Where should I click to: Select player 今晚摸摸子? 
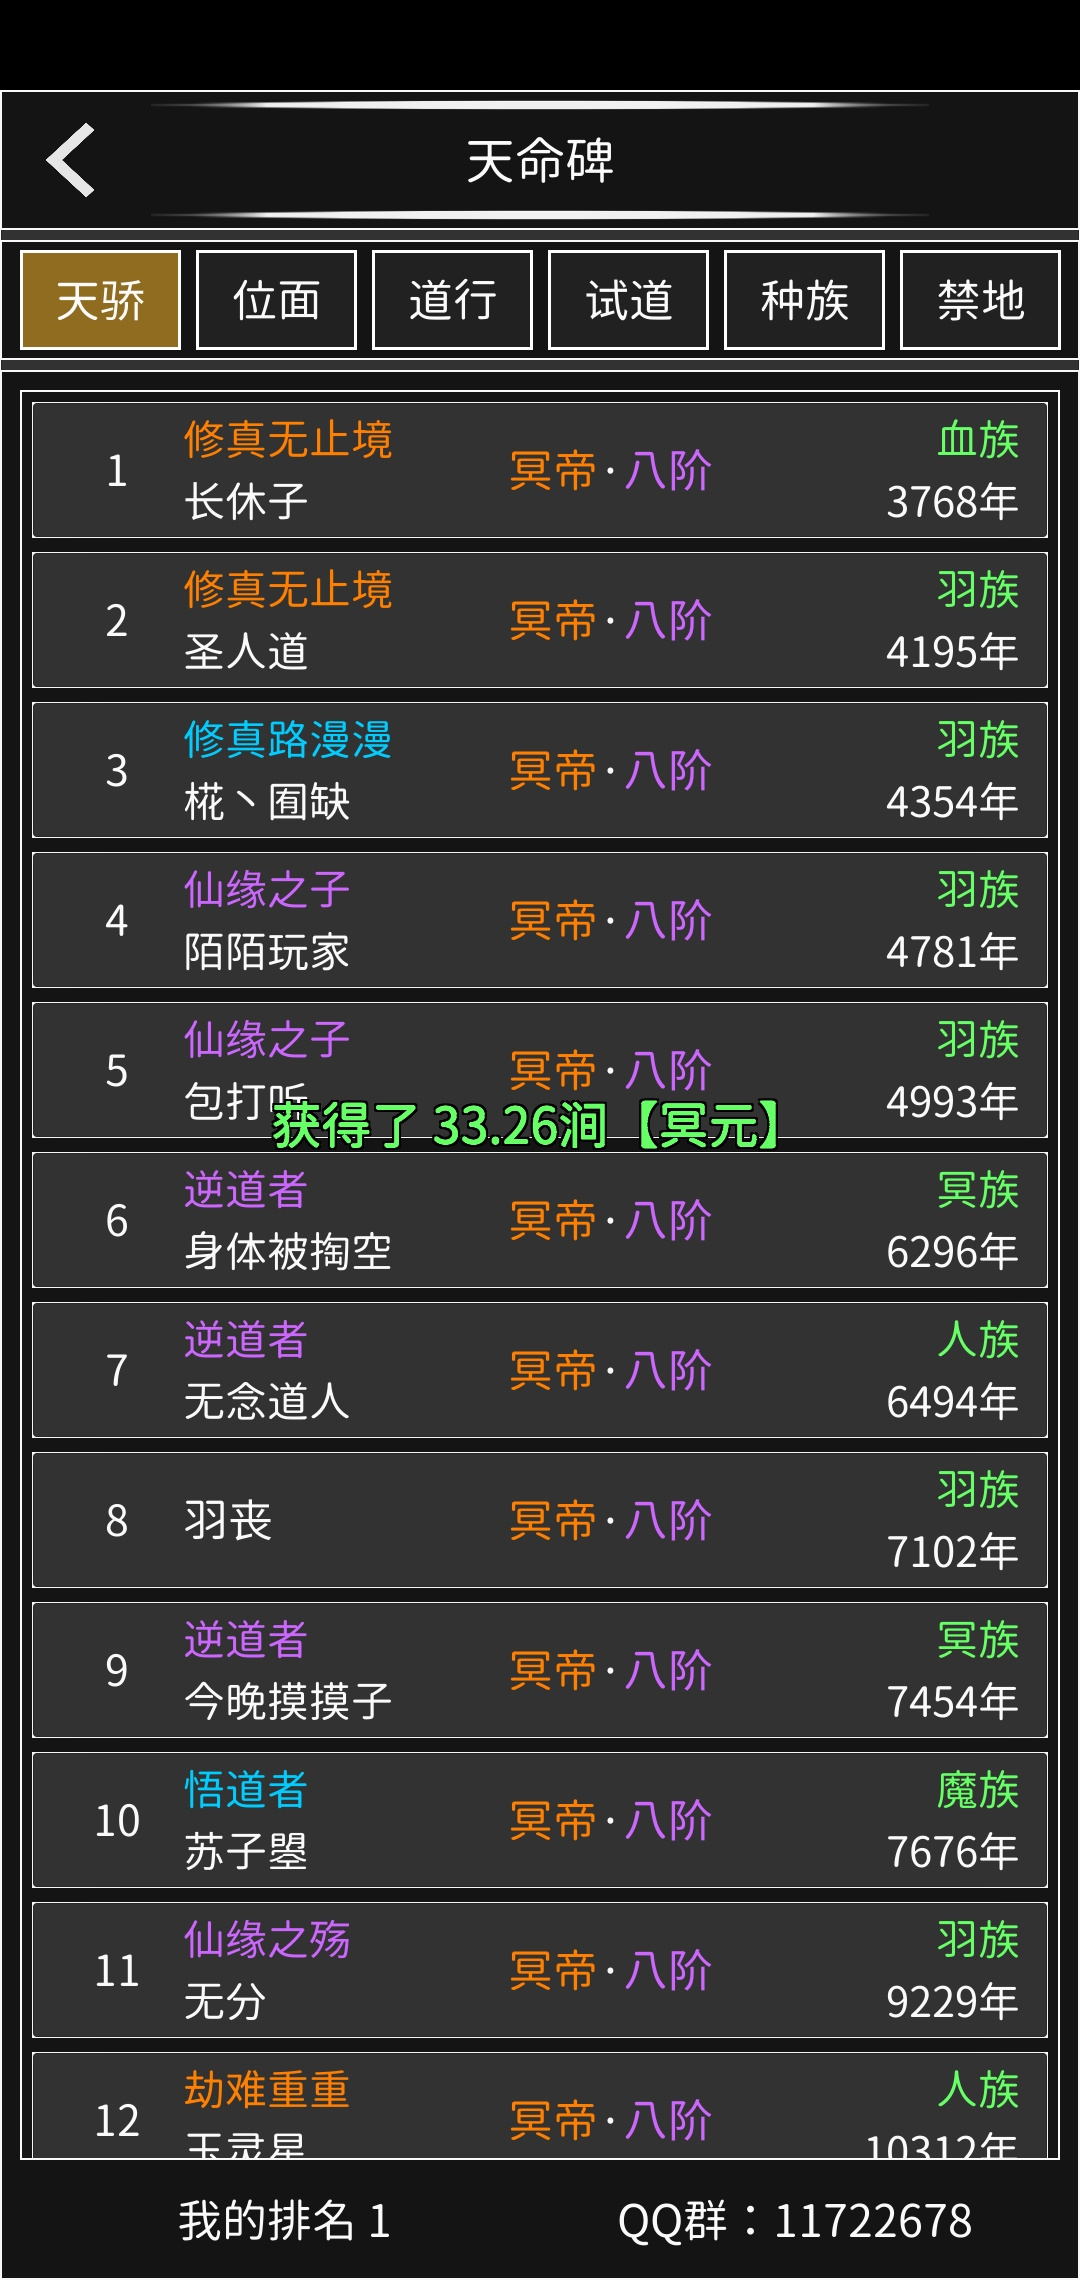(x=540, y=1670)
